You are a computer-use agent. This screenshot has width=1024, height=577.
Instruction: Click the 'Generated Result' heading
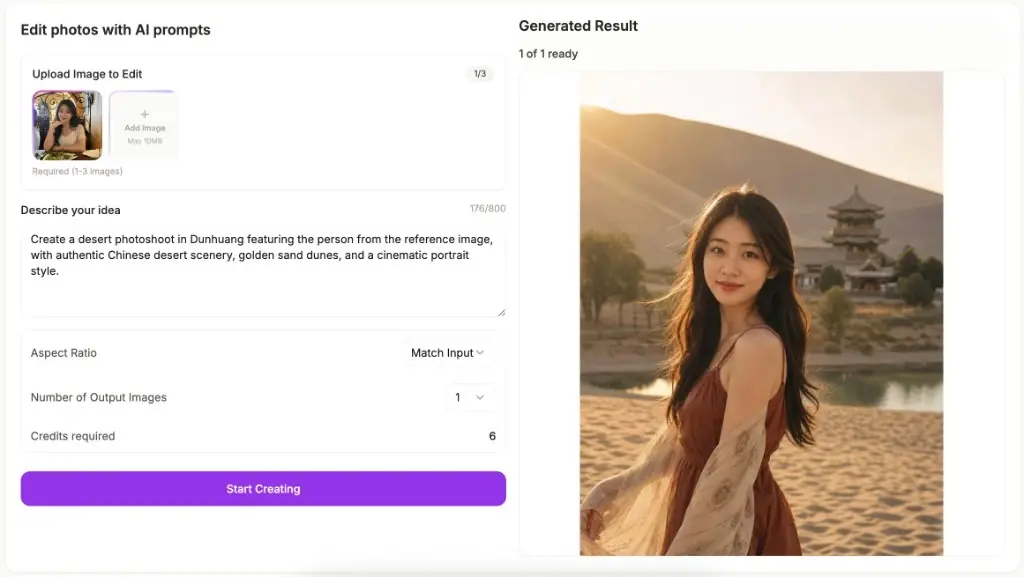[578, 26]
